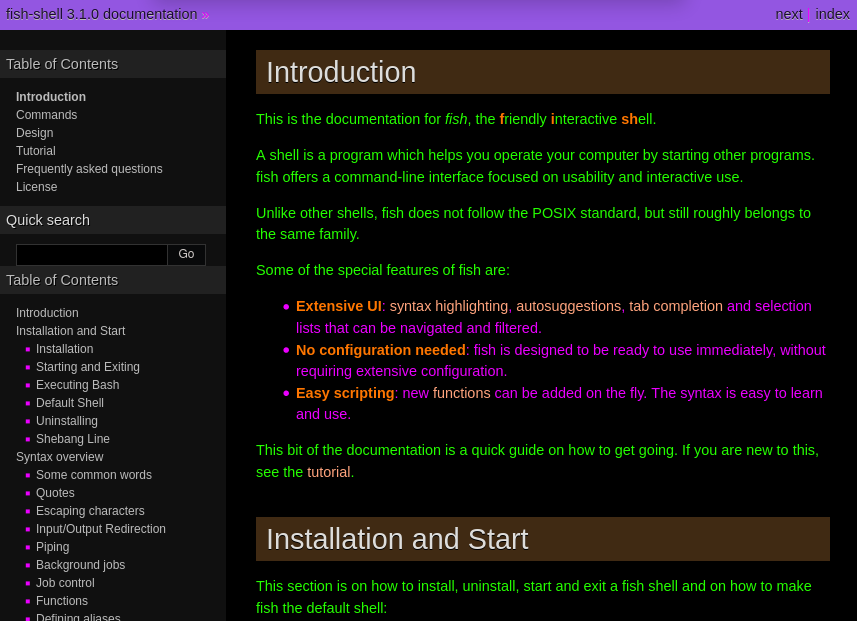Jump to Shebang Line section

(x=73, y=439)
